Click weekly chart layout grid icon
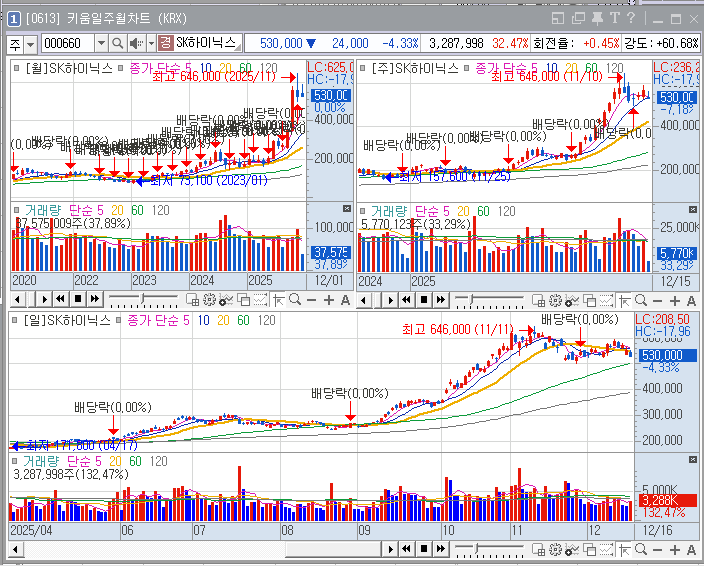 tap(539, 300)
